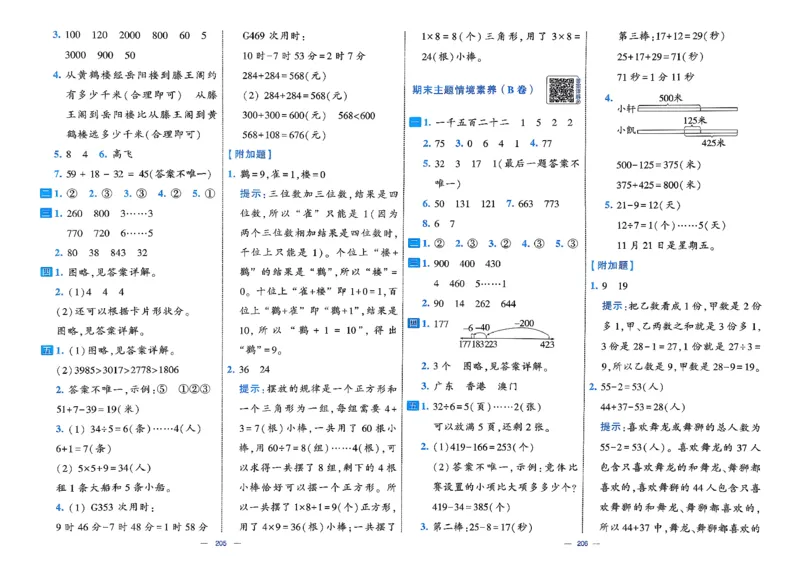800x566 pixels.
Task: Click the equation 59 + 18 - 32 = 45
Action: coord(108,174)
